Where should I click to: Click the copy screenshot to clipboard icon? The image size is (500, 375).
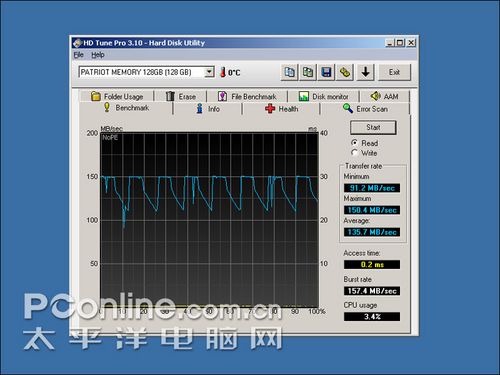click(x=308, y=72)
